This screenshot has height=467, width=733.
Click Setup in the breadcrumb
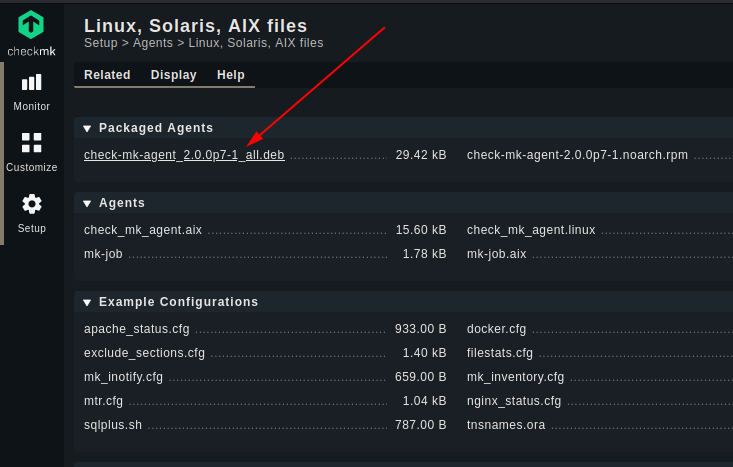(101, 43)
